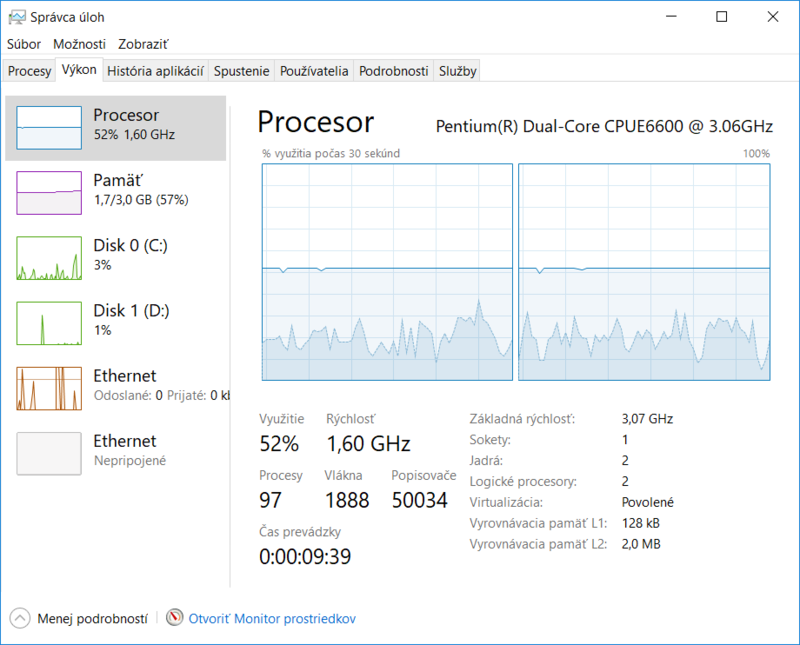Viewport: 800px width, 645px height.
Task: Click the first CPU usage graph
Action: 386,272
